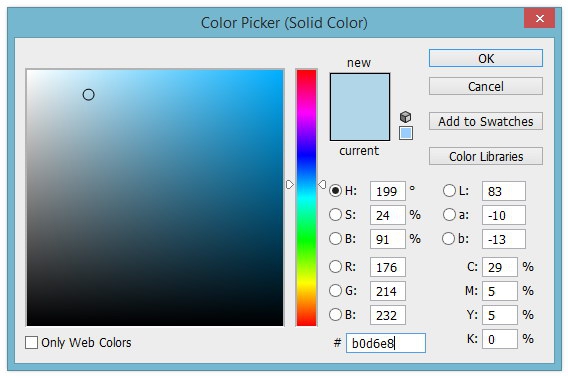Click the Cancel button
Viewport: 568px width, 380px height.
pyautogui.click(x=486, y=86)
